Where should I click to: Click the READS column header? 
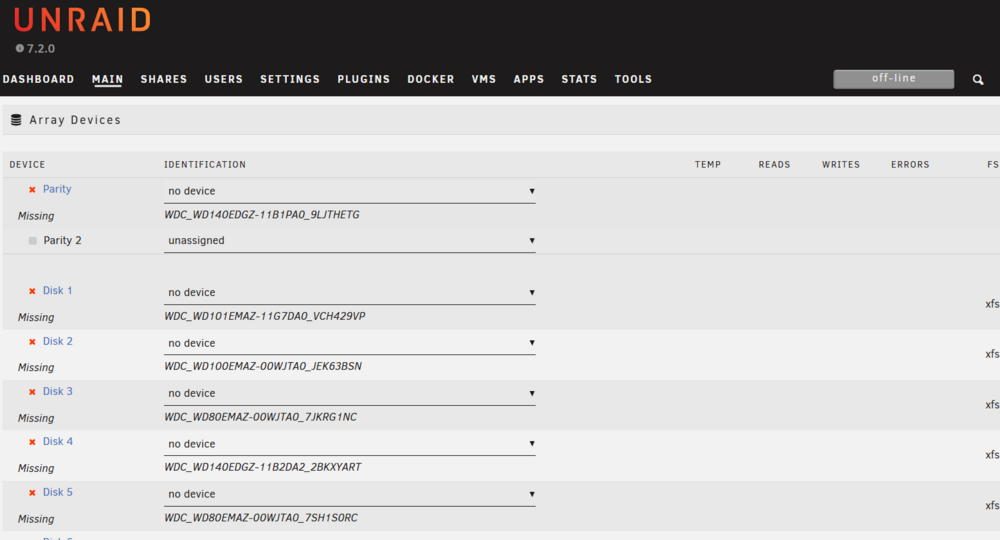[x=774, y=164]
